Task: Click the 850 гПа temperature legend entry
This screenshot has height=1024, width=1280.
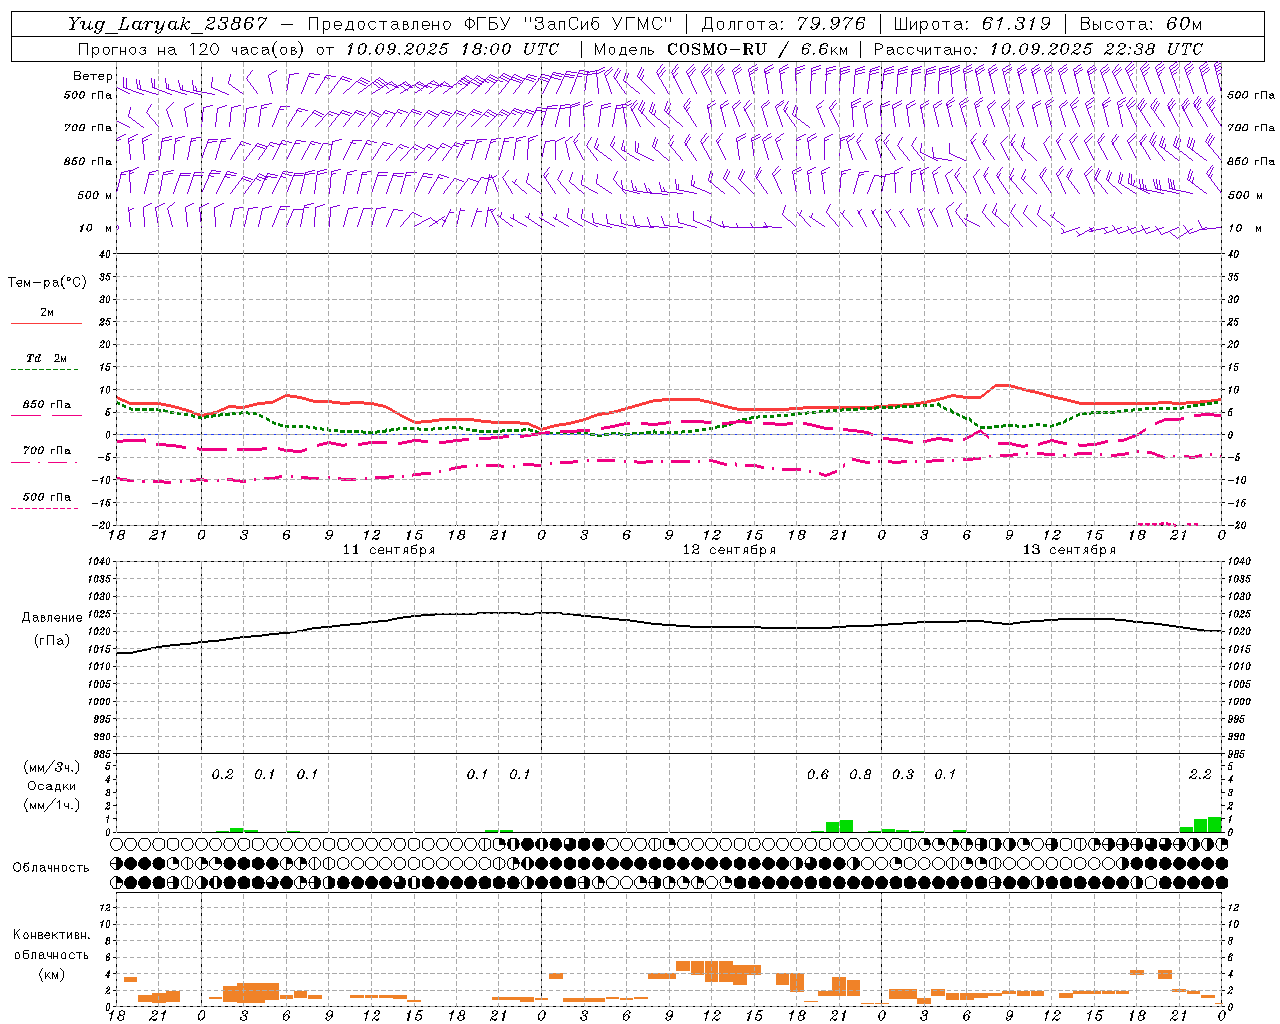Action: pos(47,405)
